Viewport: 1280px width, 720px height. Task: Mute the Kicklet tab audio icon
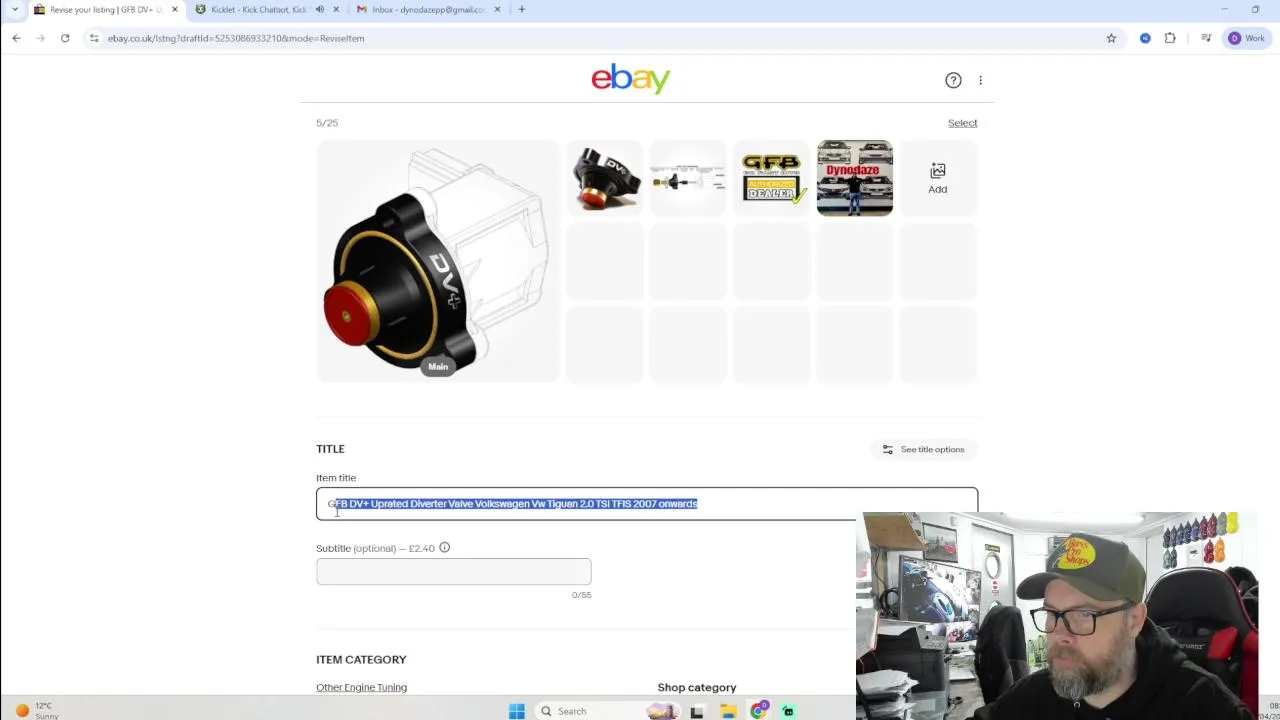[320, 9]
